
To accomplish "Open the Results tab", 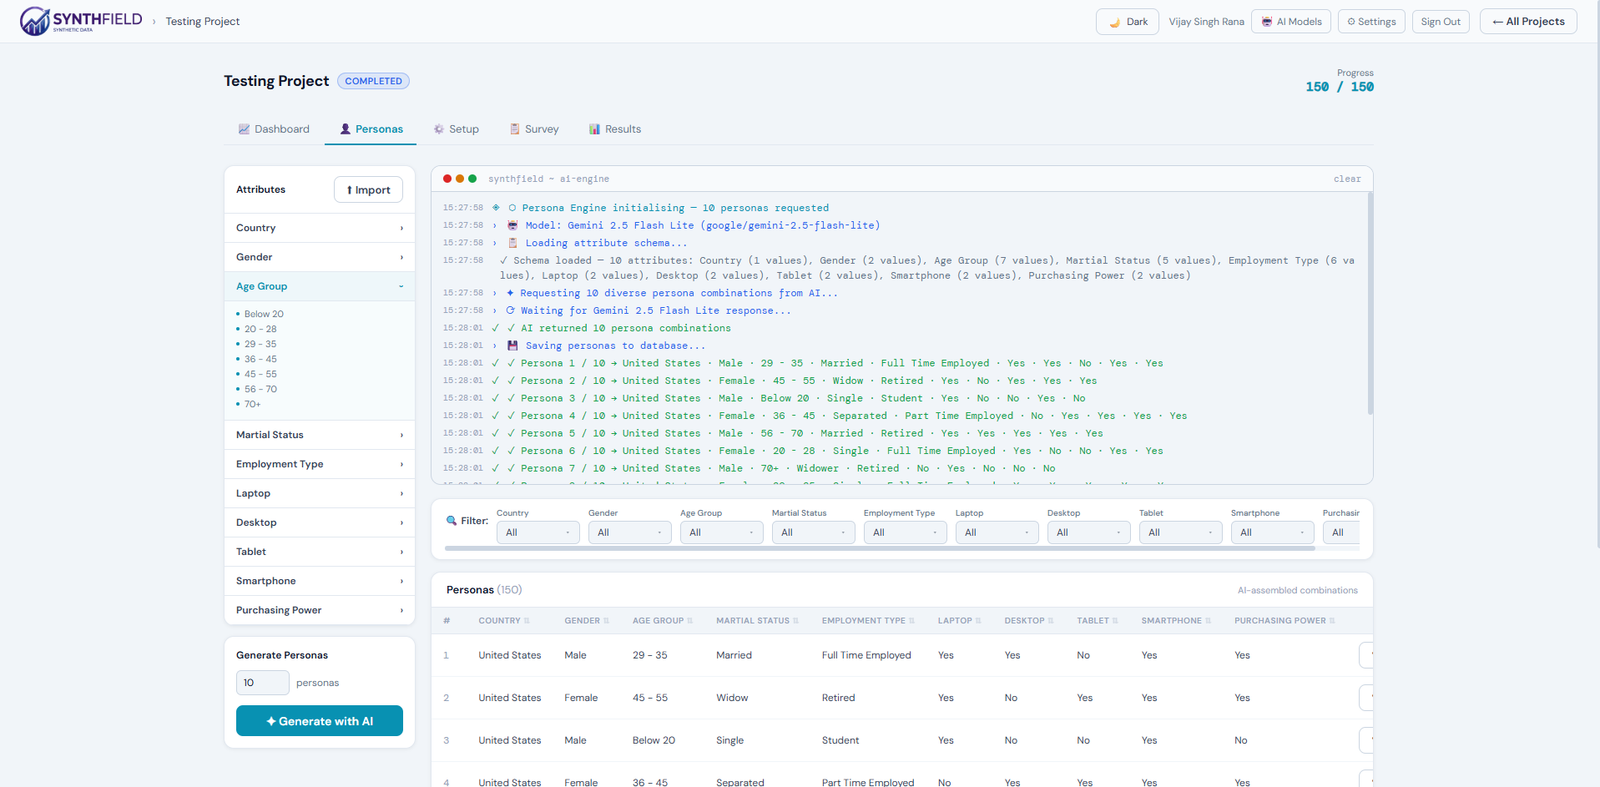I will (x=615, y=129).
